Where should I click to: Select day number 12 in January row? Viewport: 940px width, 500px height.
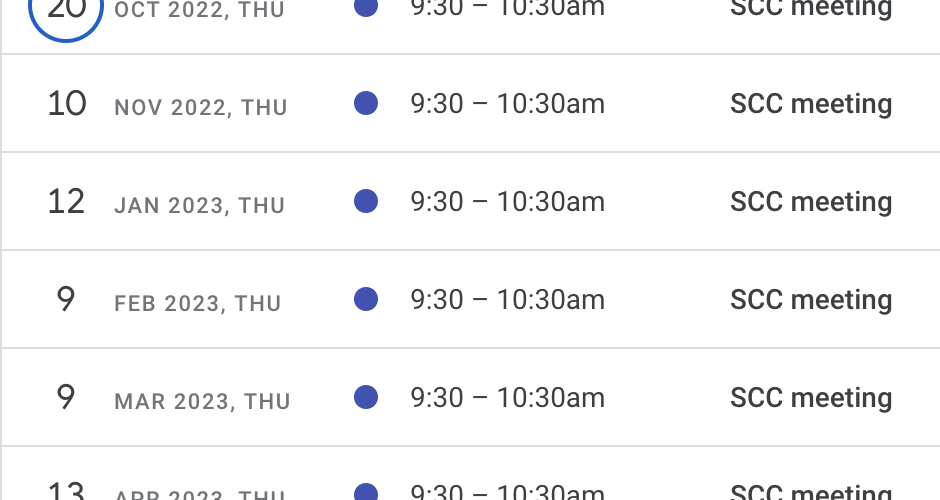66,201
